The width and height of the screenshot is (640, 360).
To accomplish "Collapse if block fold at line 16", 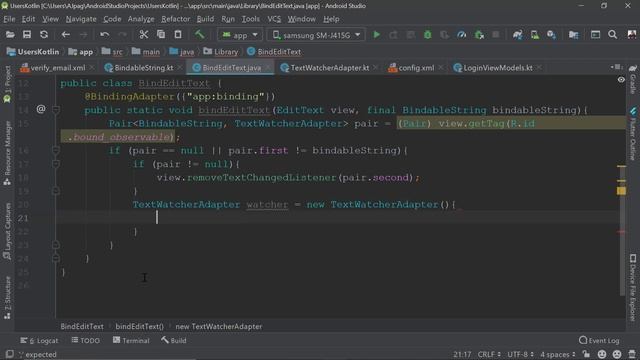I will coord(56,150).
